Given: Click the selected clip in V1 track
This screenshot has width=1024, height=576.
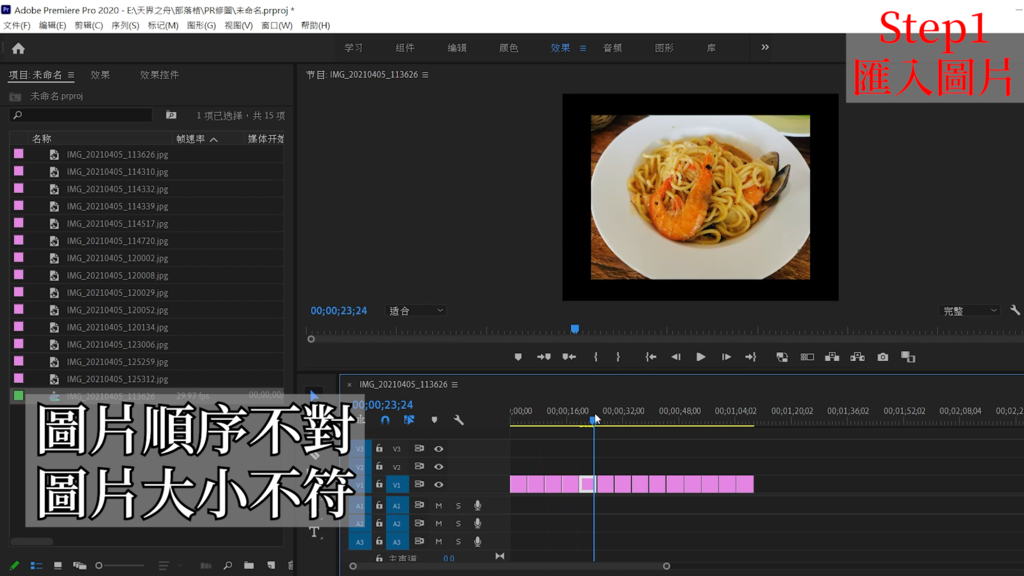Looking at the screenshot, I should 587,484.
